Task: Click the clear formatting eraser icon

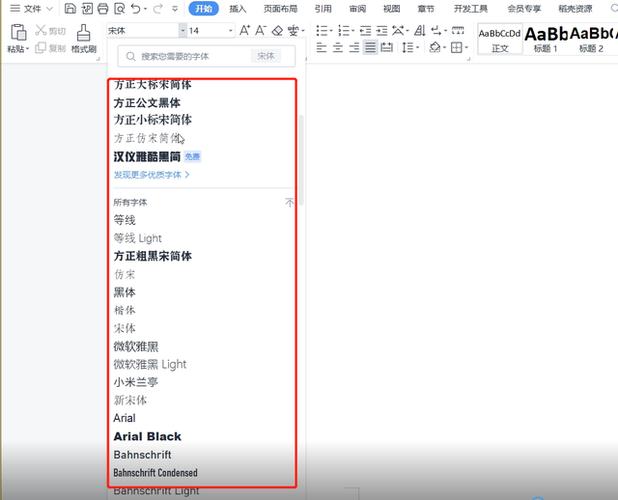Action: click(277, 30)
